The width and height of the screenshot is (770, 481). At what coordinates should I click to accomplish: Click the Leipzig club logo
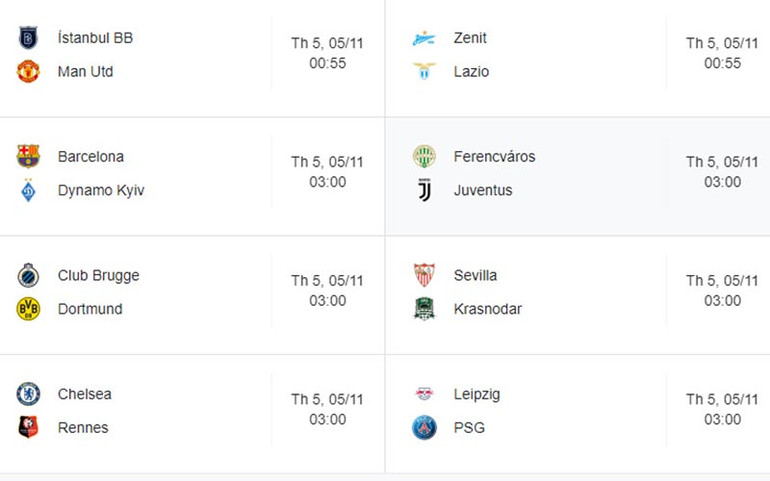tap(424, 394)
